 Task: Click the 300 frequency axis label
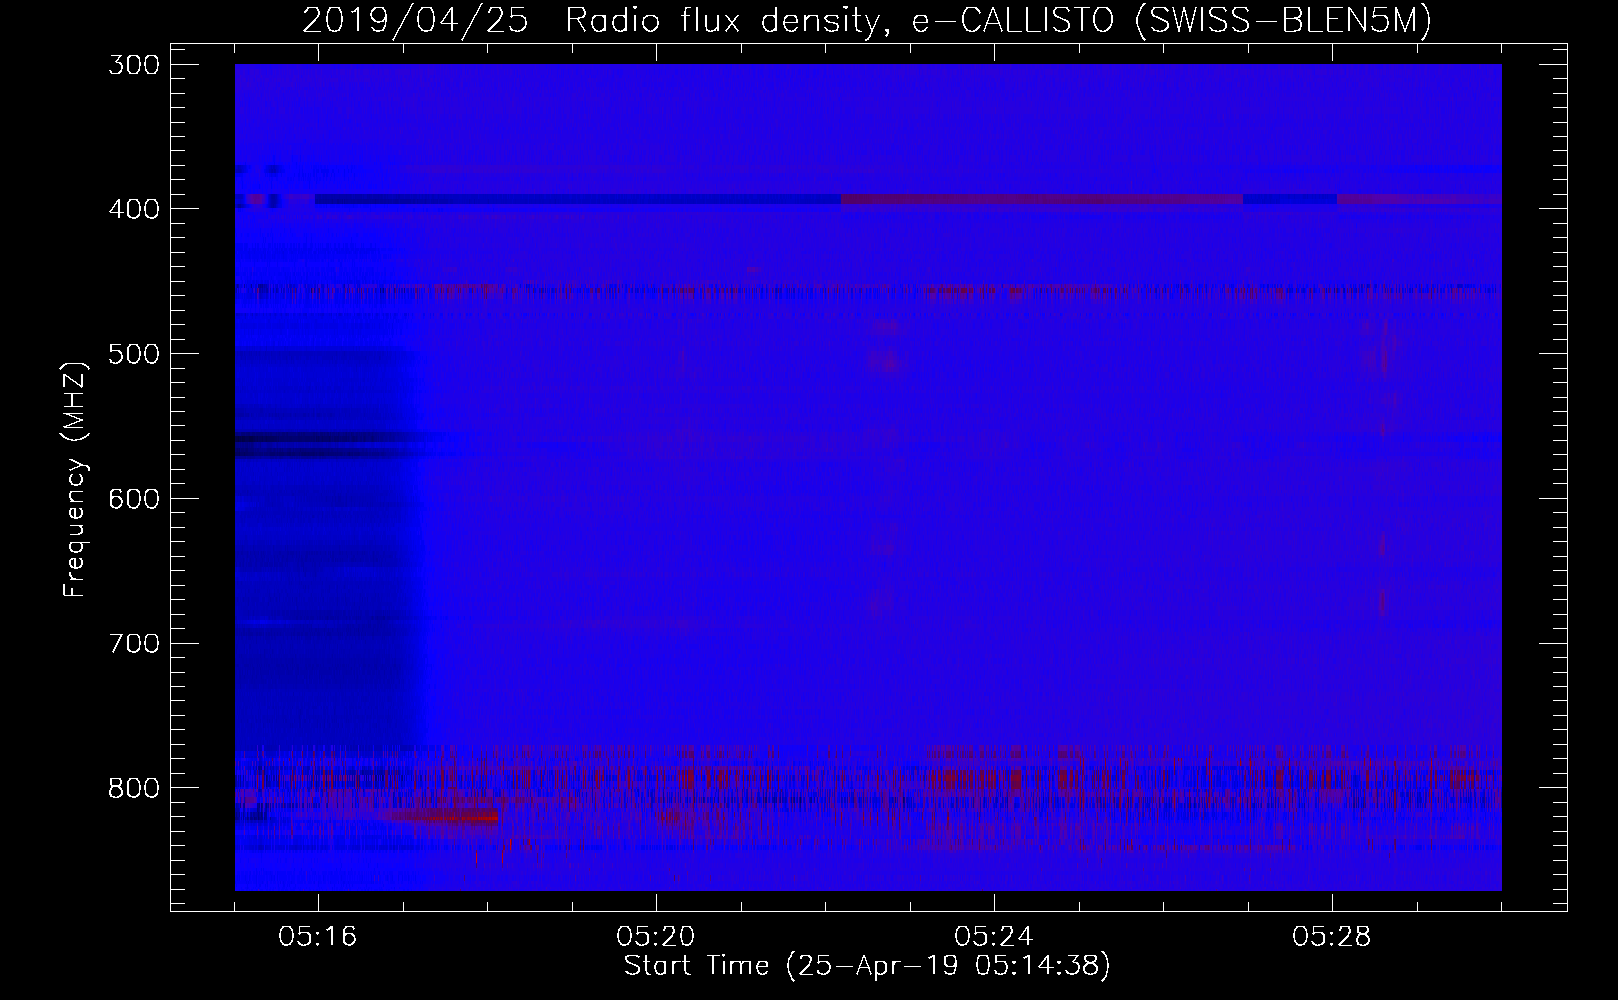click(132, 65)
